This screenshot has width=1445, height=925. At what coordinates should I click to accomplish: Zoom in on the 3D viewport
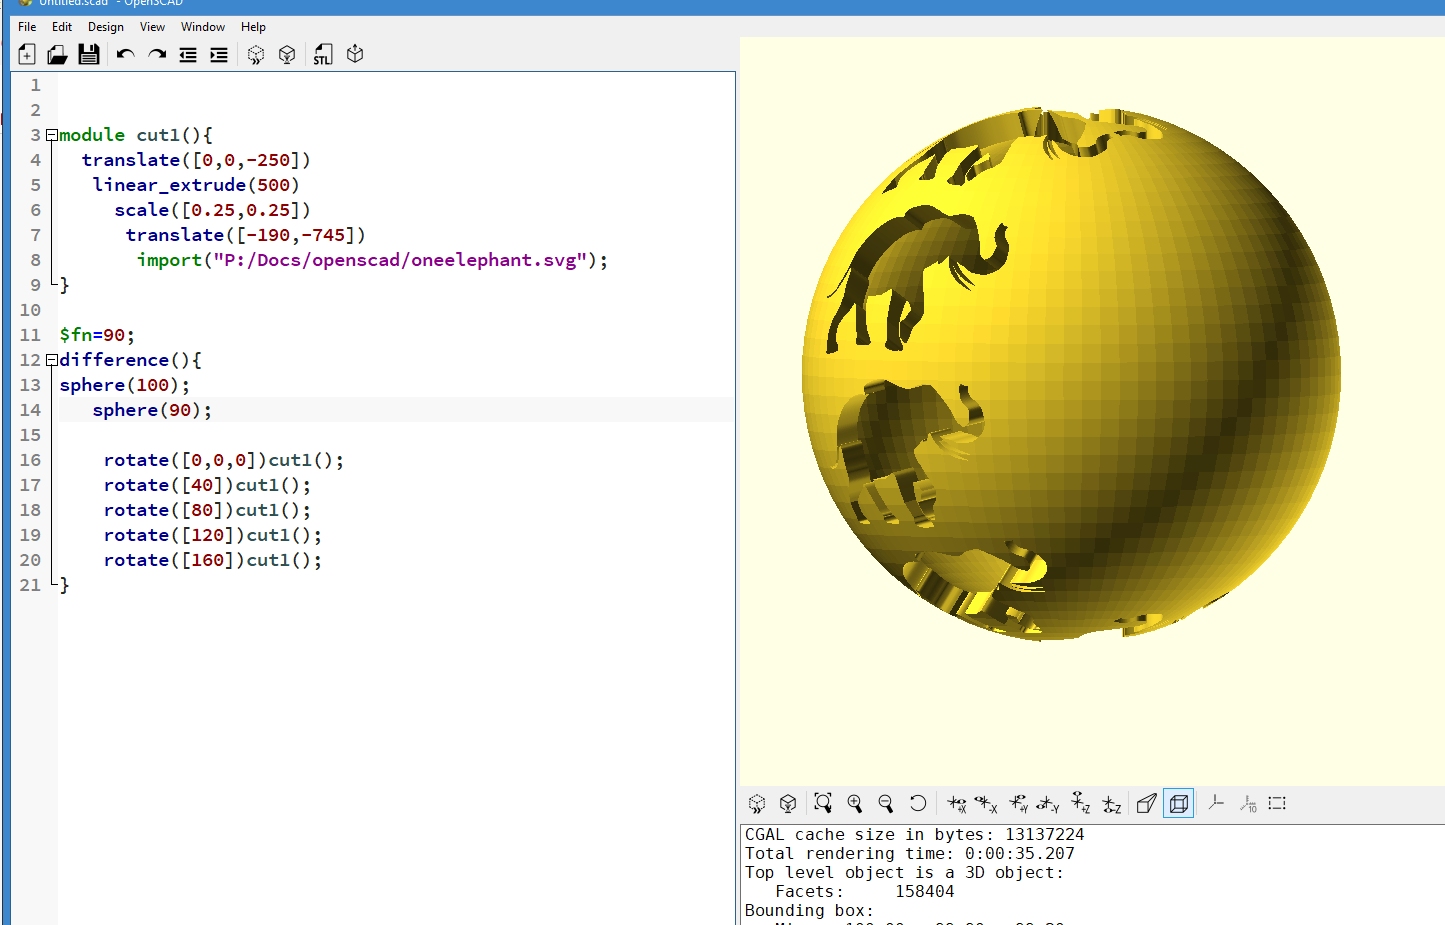(x=855, y=803)
